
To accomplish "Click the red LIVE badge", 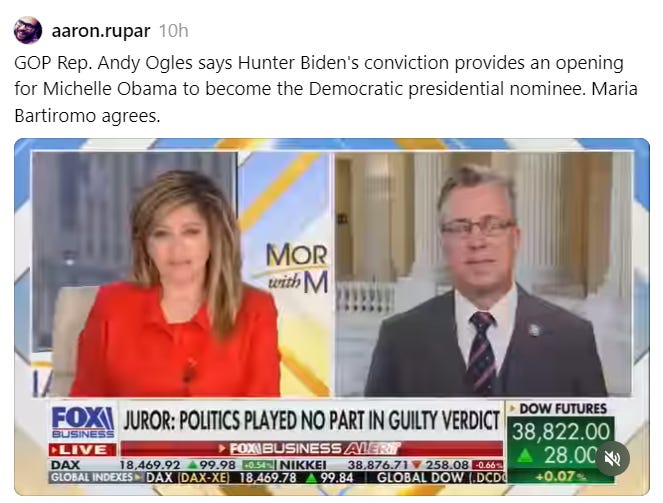I will pos(82,450).
